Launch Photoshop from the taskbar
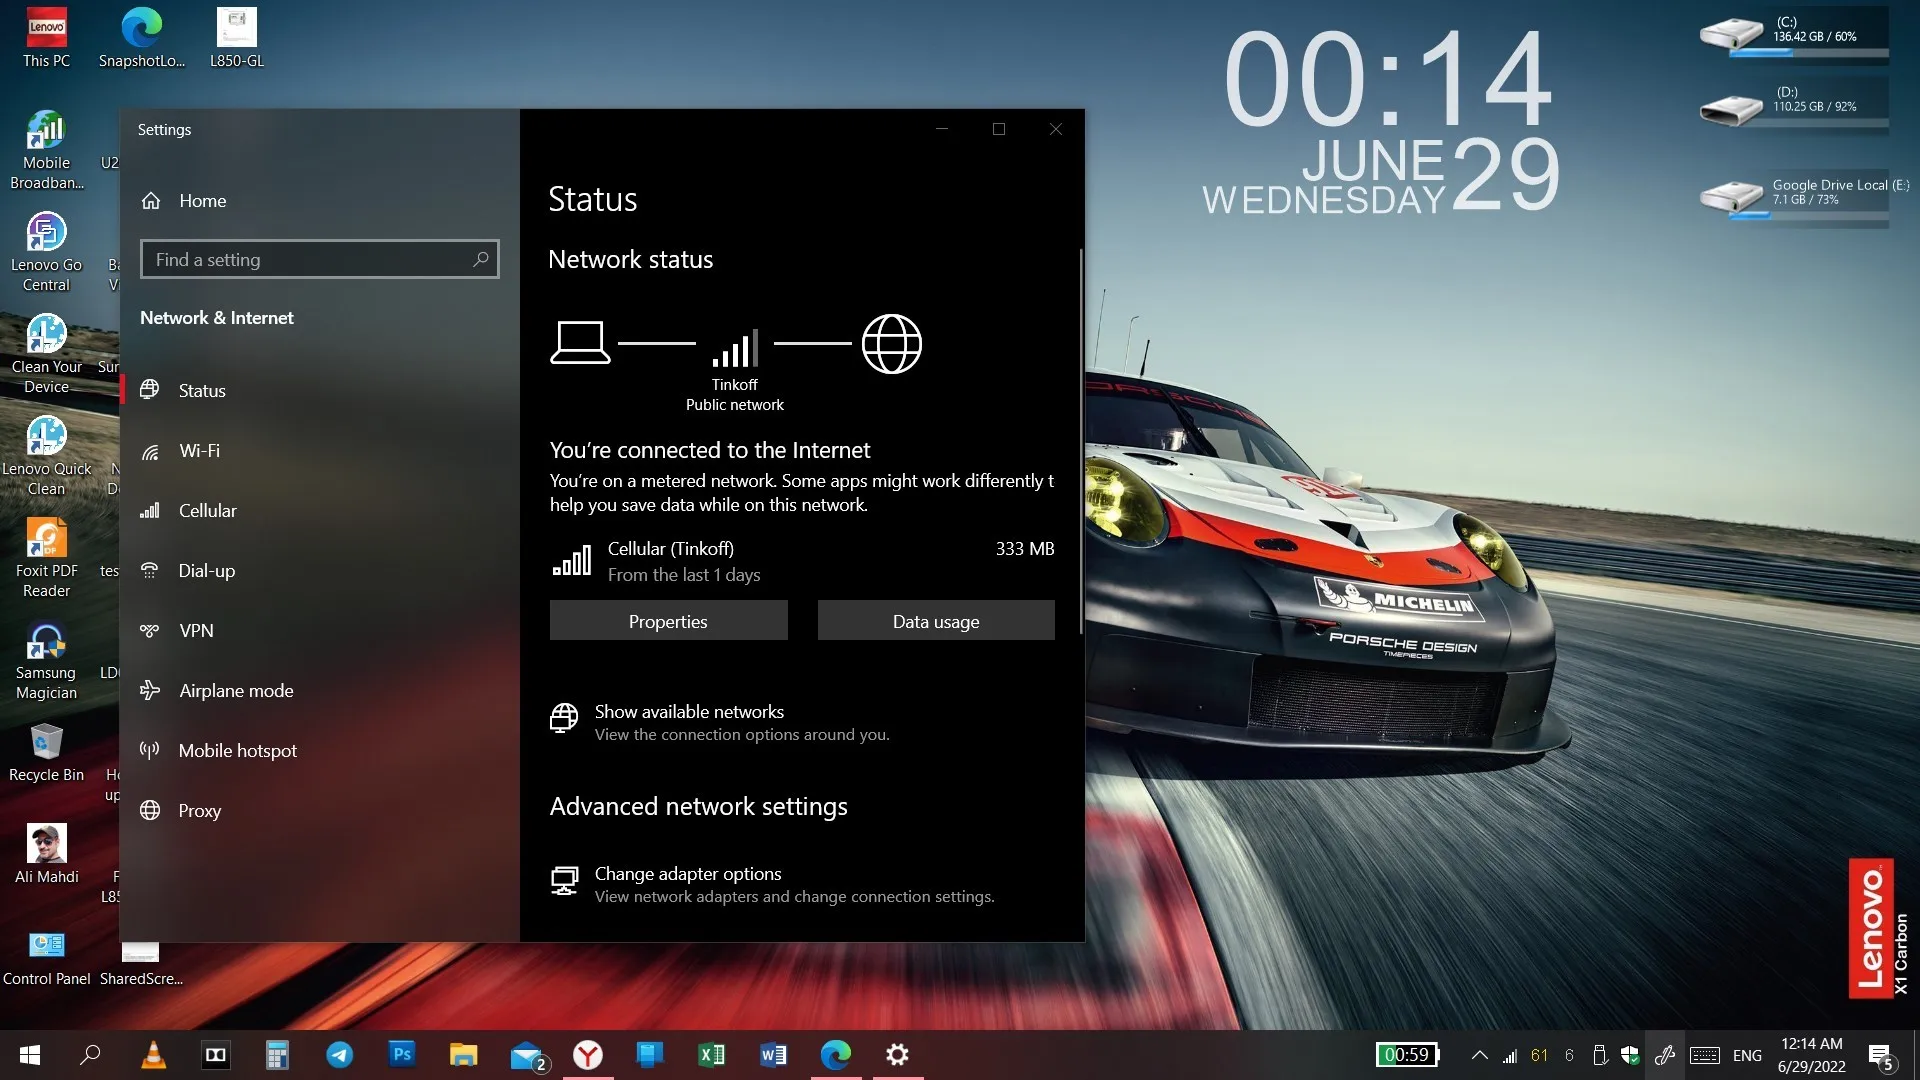The image size is (1920, 1080). point(401,1055)
